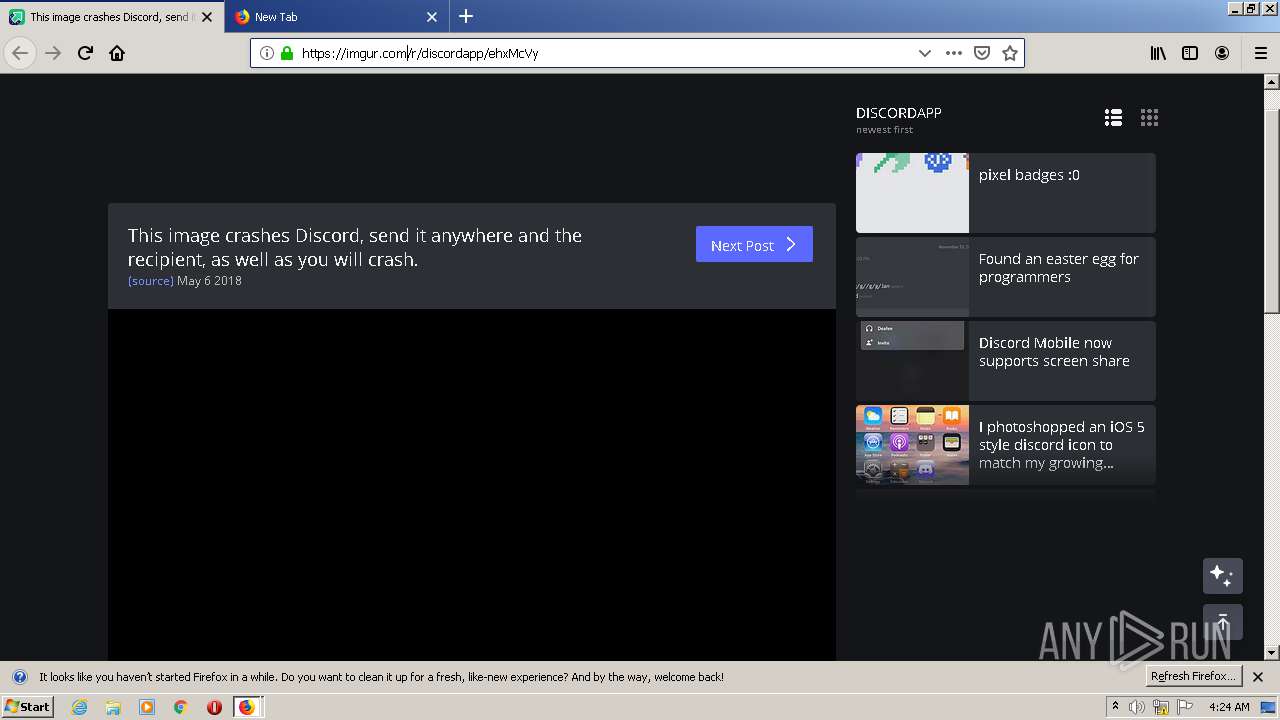Screen dimensions: 1280x720
Task: Open Windows Explorer folder from taskbar
Action: coord(113,707)
